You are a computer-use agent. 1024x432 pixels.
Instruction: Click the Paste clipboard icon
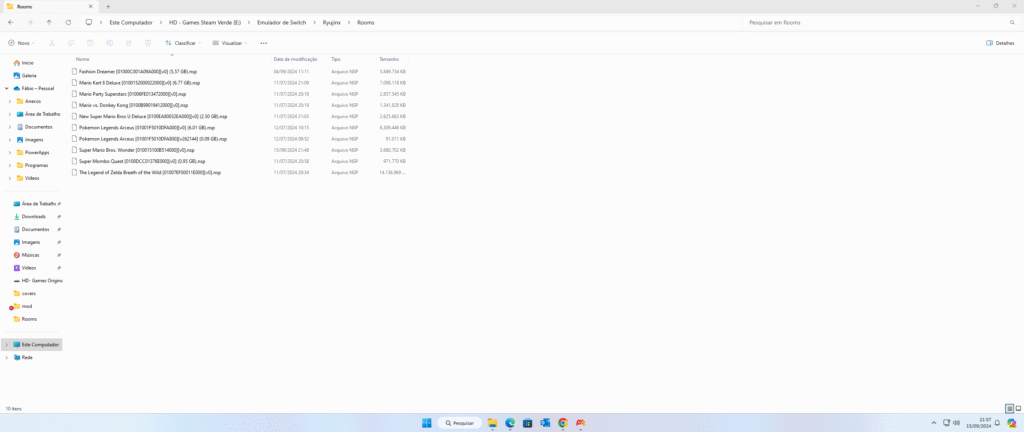(90, 43)
